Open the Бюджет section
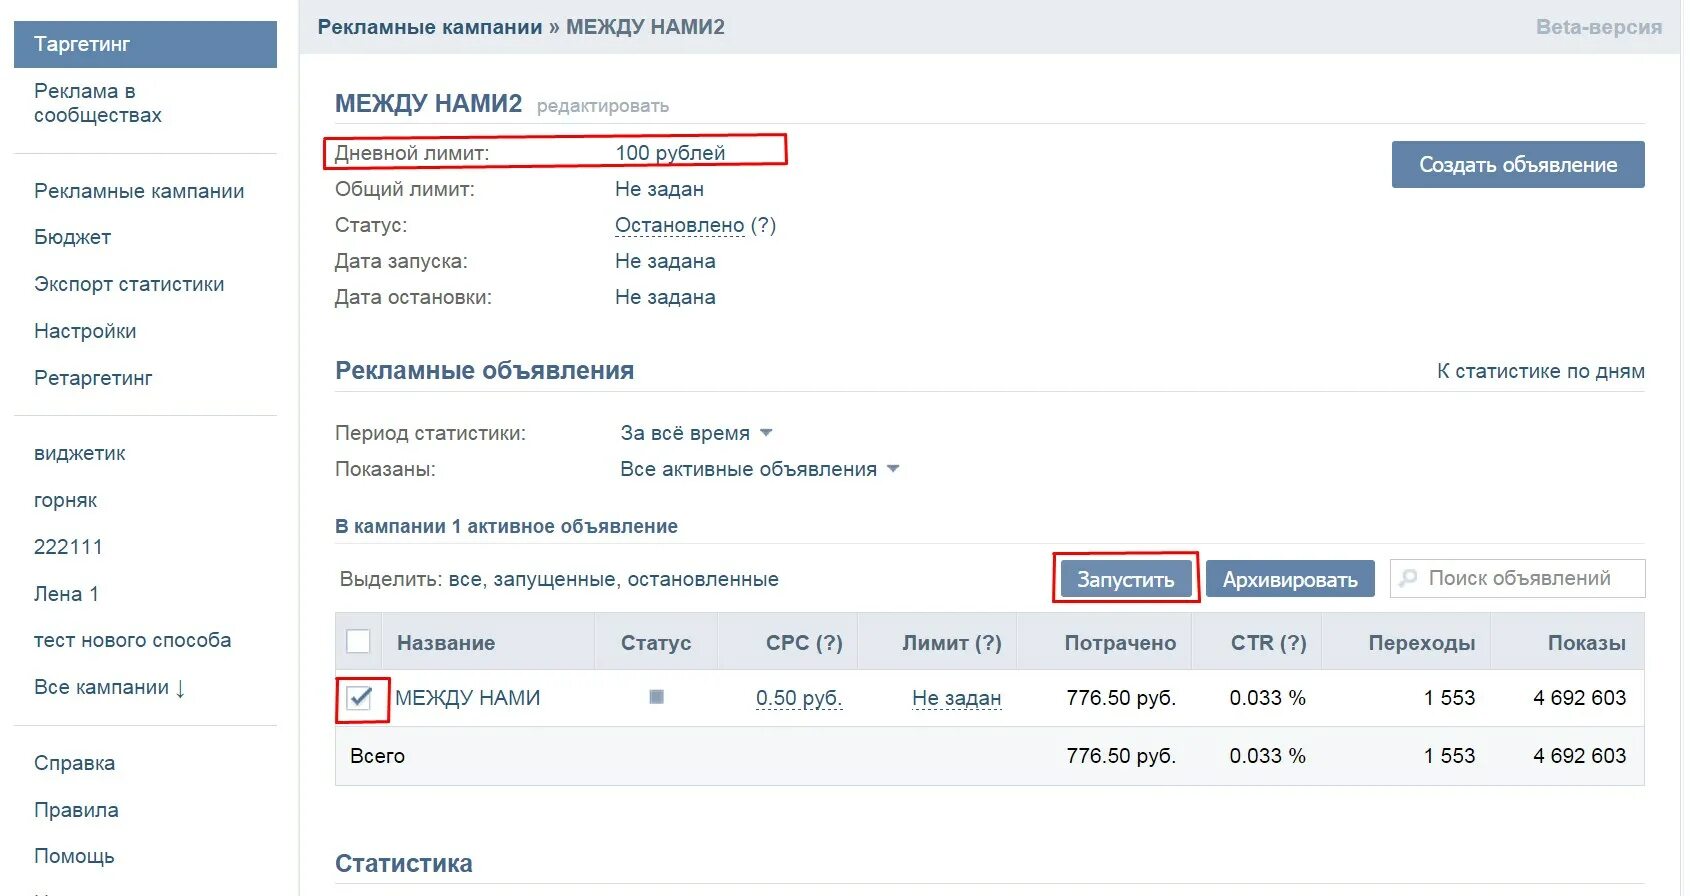Screen dimensions: 1690x896 click(x=72, y=237)
